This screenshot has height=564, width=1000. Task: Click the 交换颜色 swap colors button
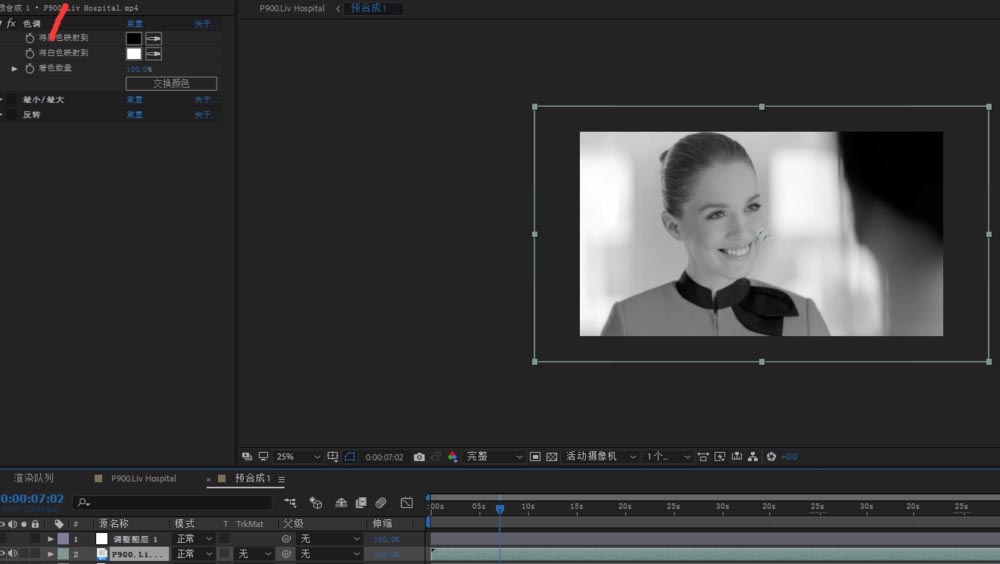171,84
